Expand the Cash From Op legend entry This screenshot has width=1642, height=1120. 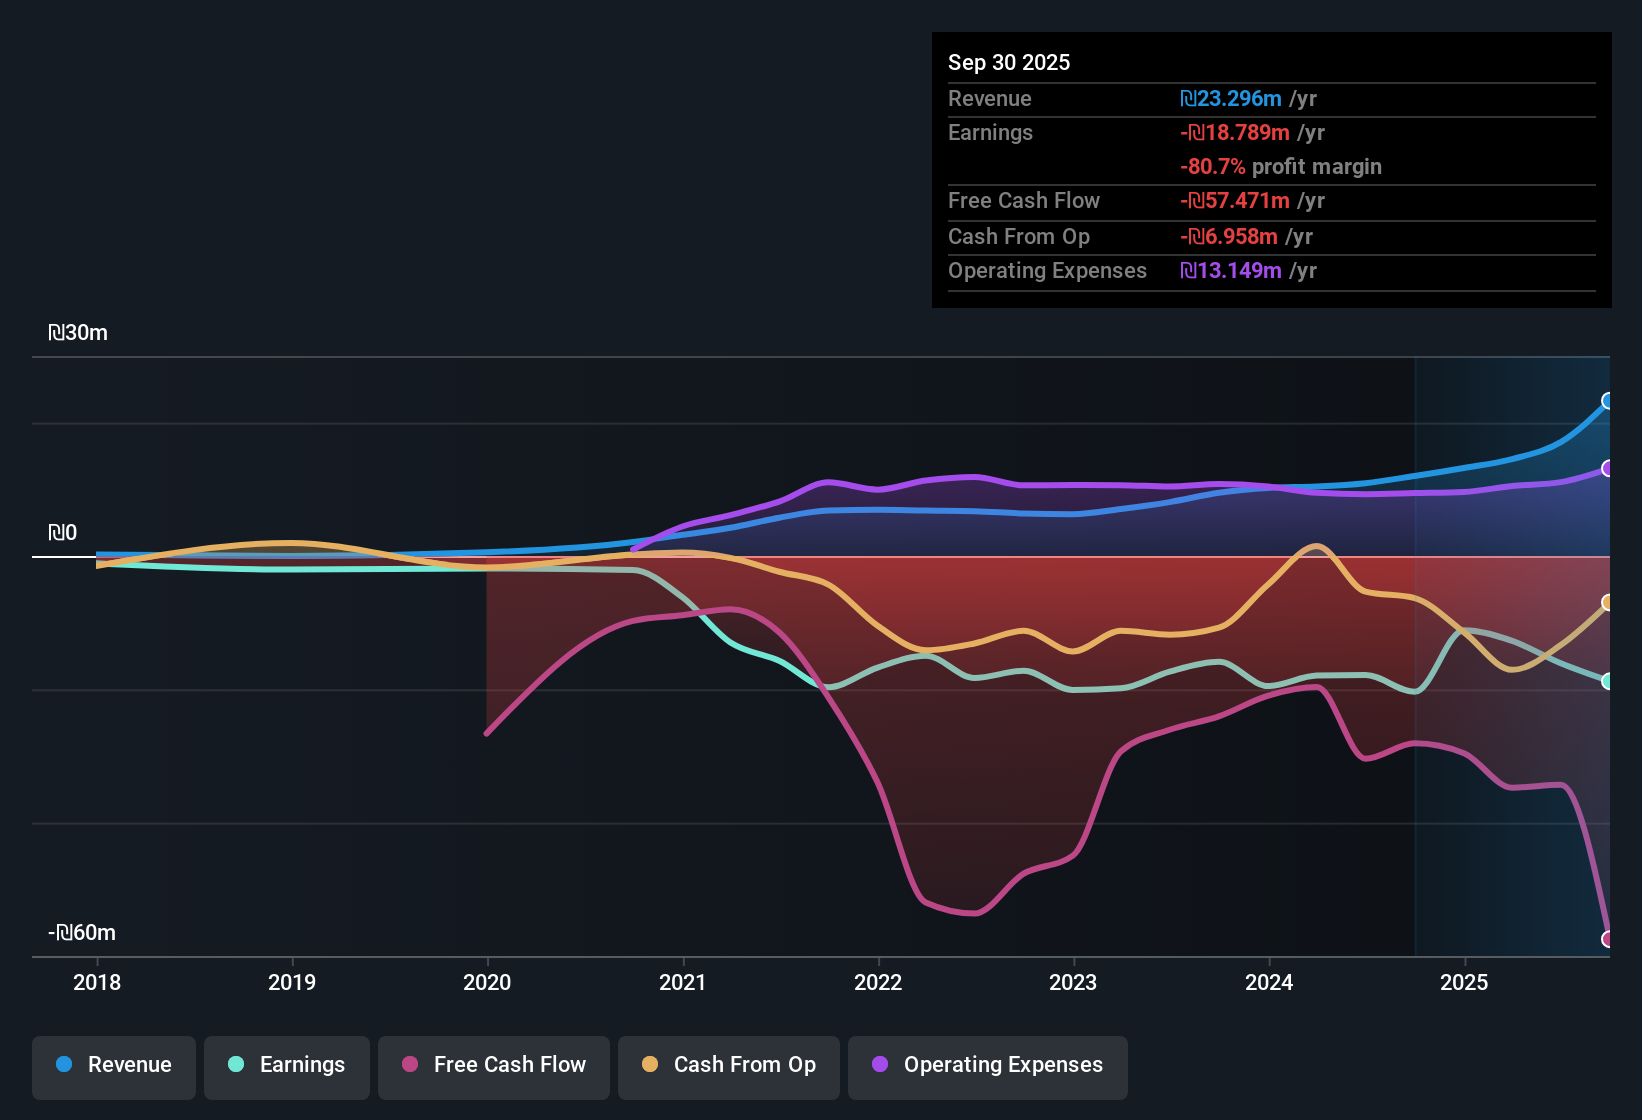728,1065
